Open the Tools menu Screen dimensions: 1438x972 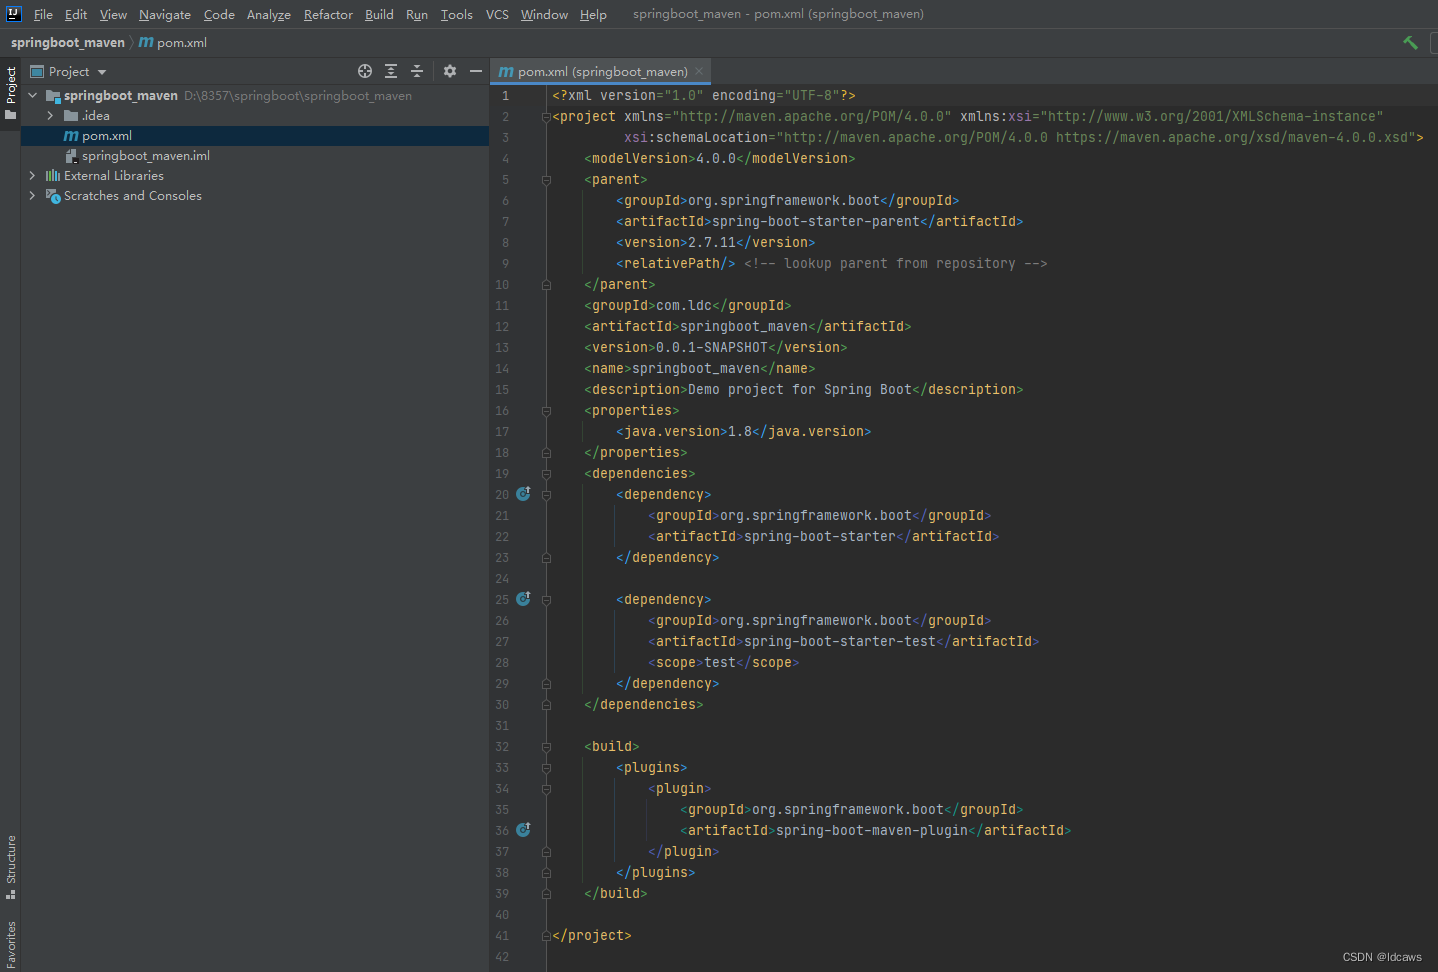(457, 14)
